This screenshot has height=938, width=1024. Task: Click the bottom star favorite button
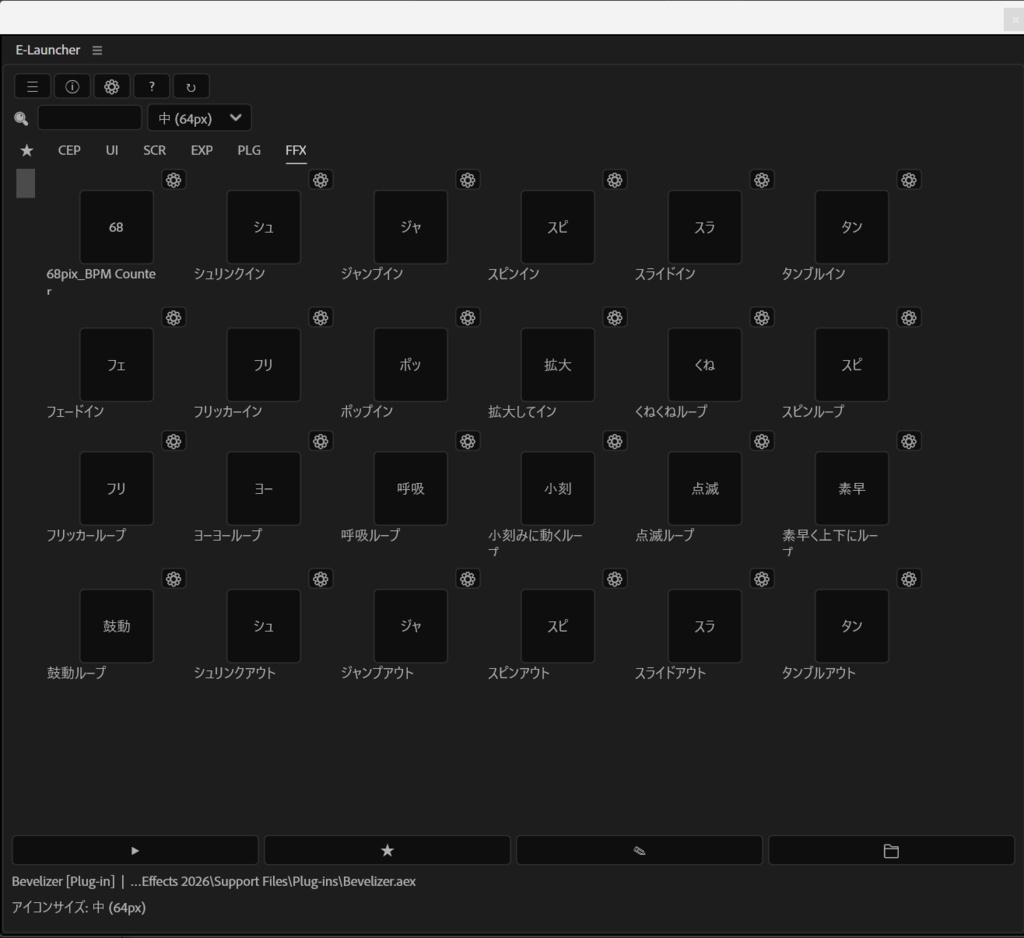coord(387,850)
